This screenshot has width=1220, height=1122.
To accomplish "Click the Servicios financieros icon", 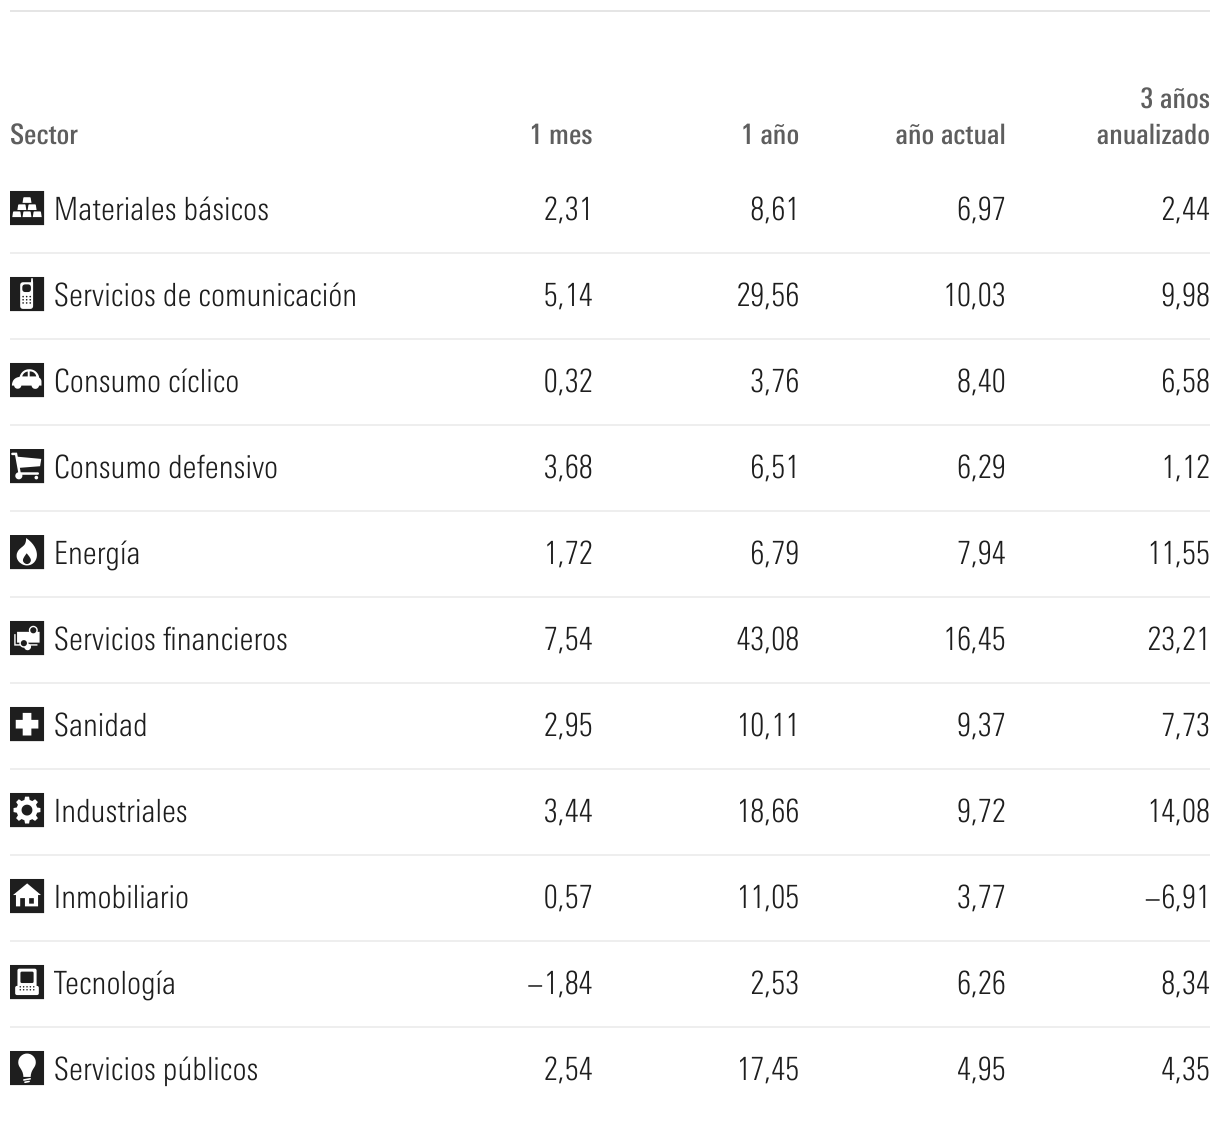I will tap(27, 639).
